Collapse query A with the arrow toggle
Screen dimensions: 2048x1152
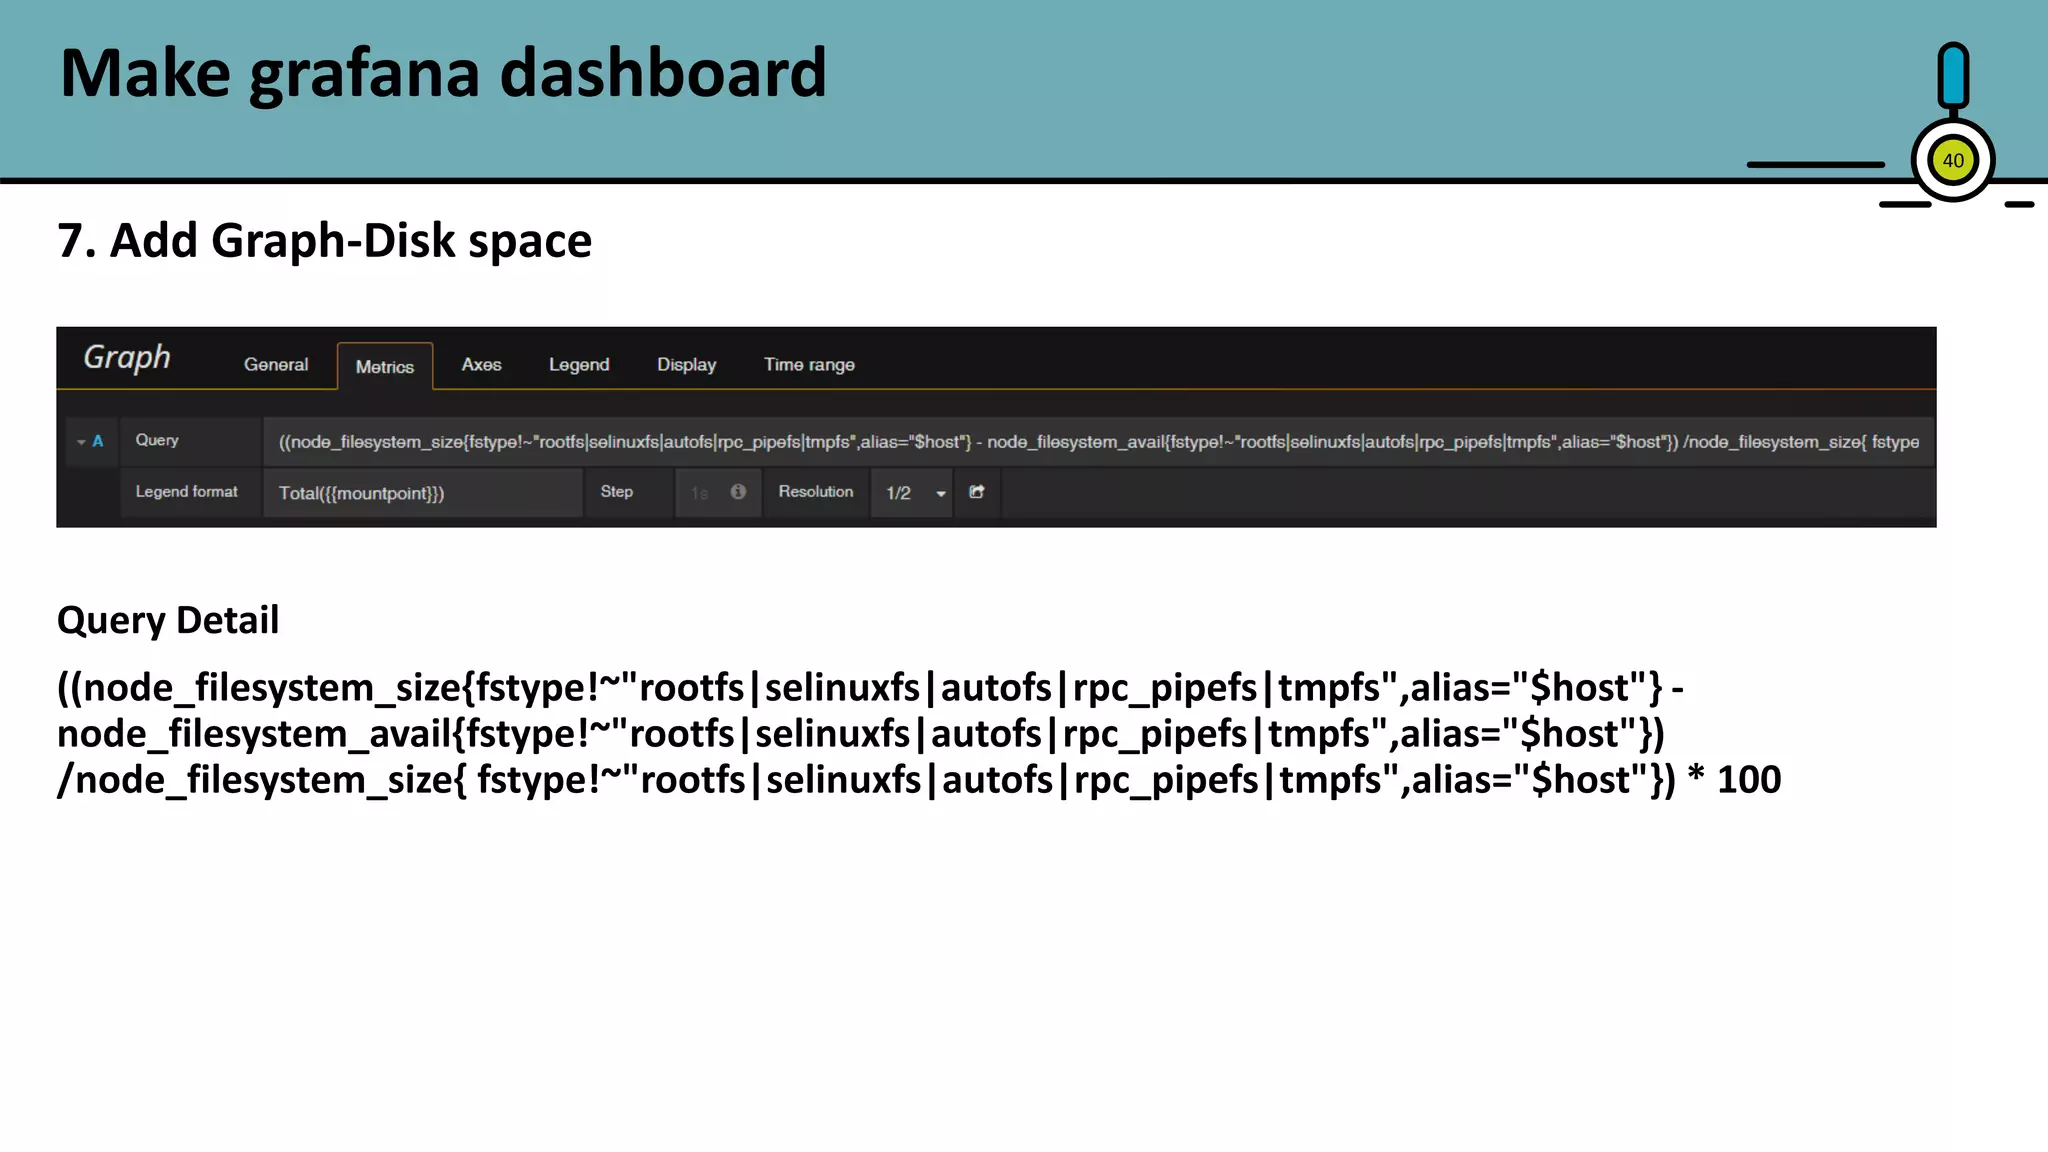click(x=81, y=441)
